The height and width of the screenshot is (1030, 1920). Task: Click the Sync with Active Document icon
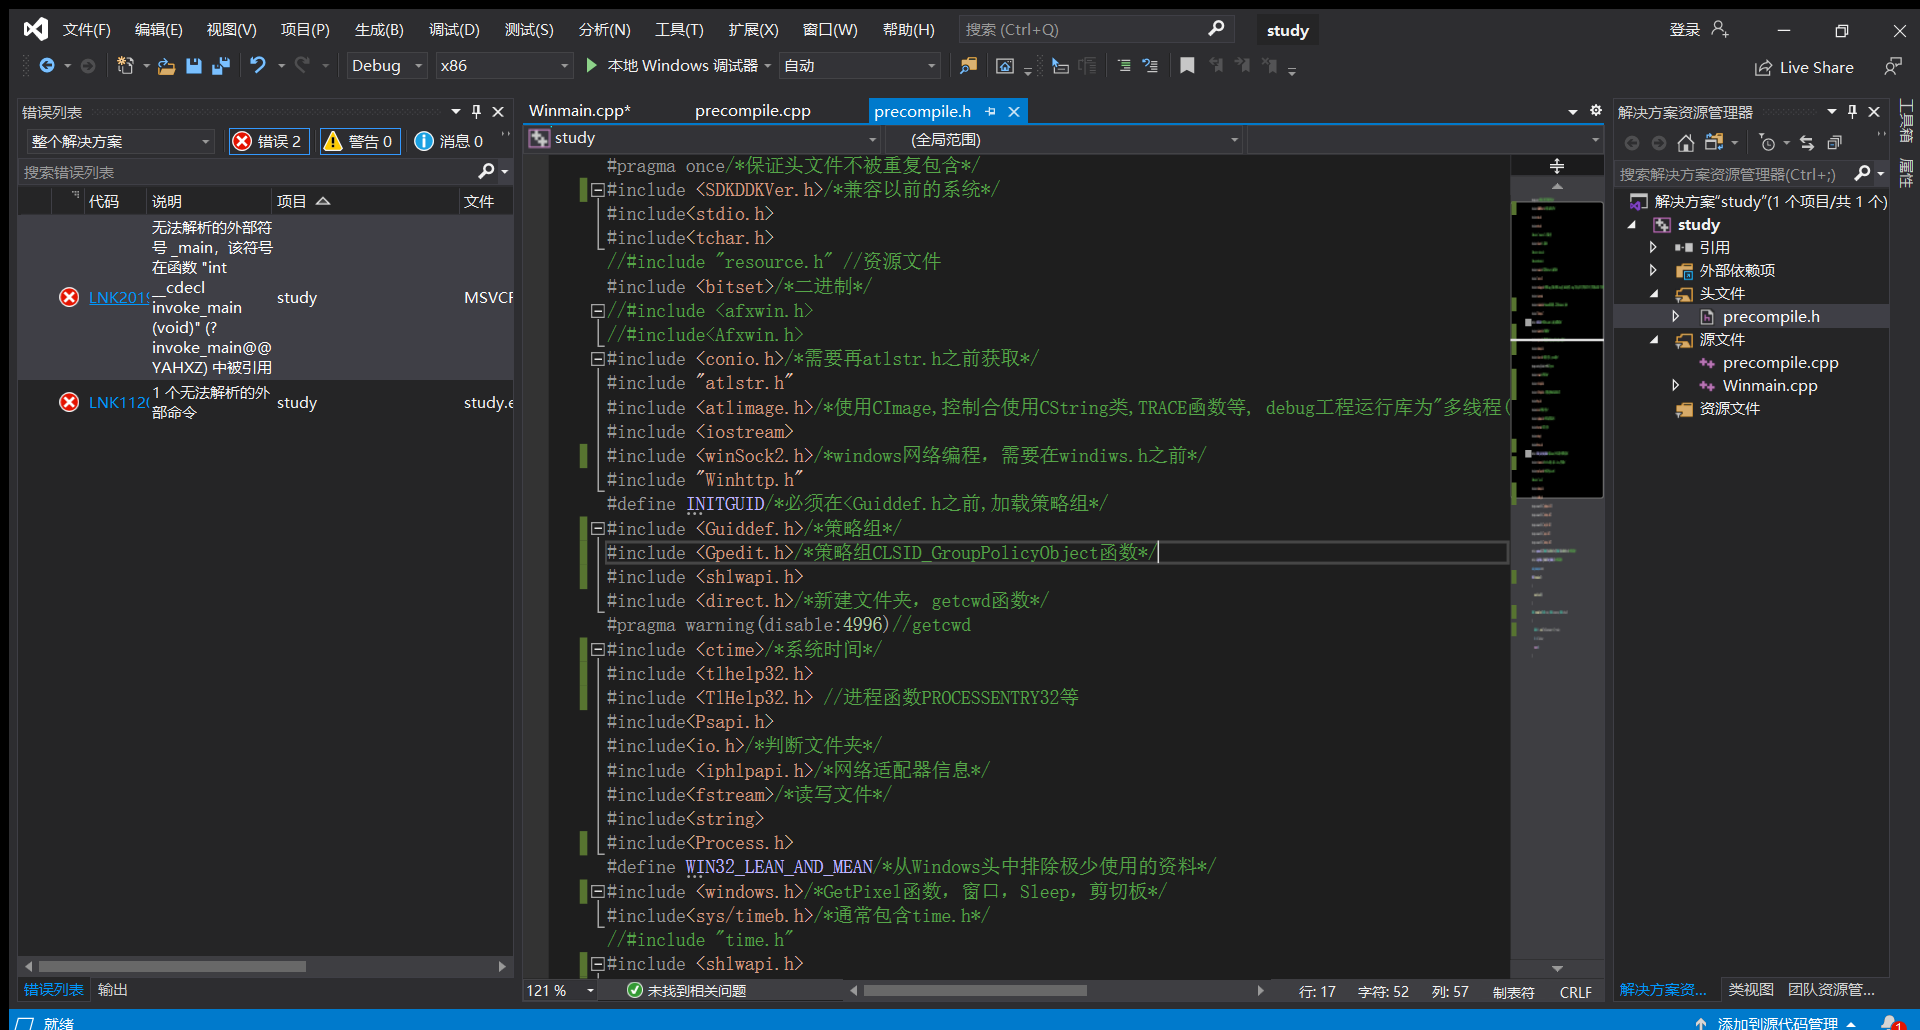[1807, 143]
